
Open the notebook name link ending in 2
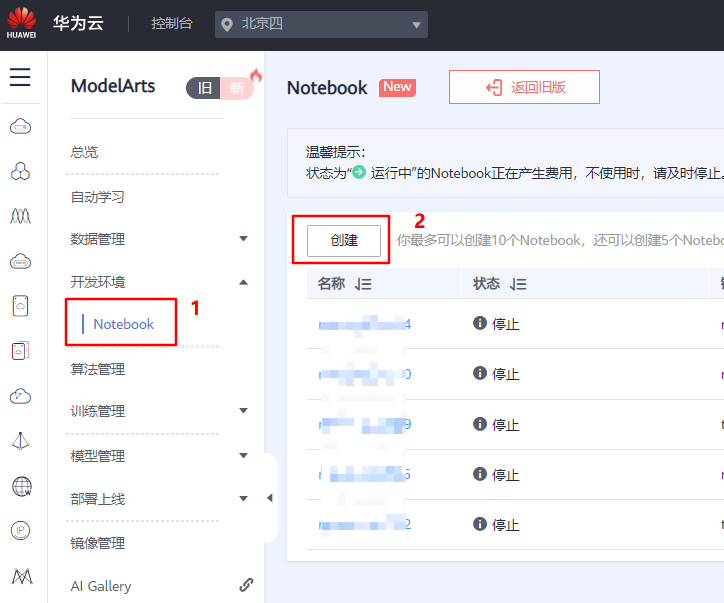click(x=364, y=525)
